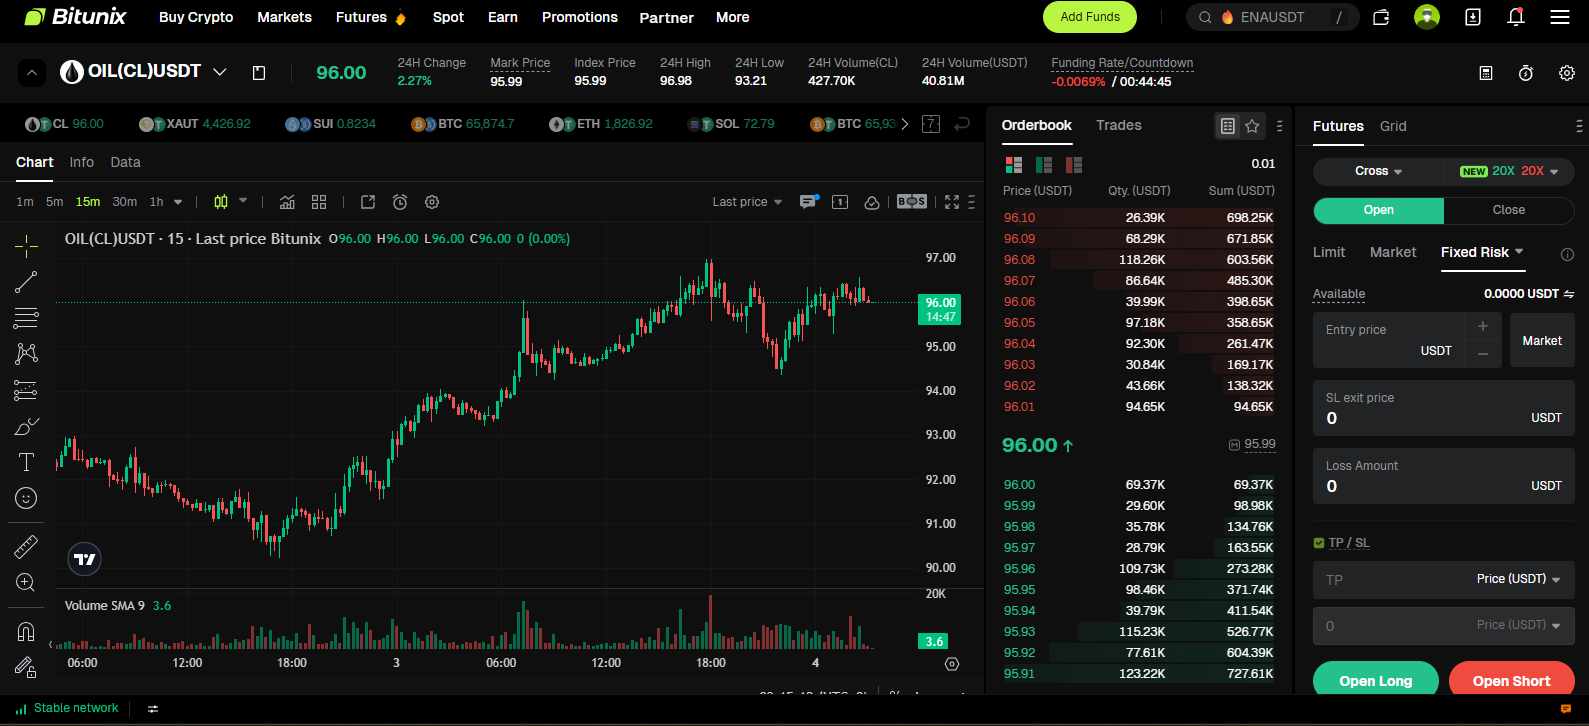Increase entry price with plus stepper
The image size is (1589, 726).
point(1483,326)
